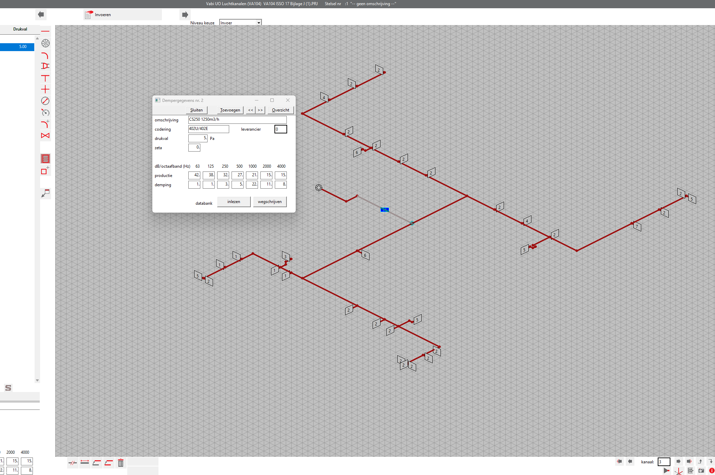Viewport: 715px width, 475px height.
Task: Select the bowtie valve damper tool
Action: click(45, 135)
